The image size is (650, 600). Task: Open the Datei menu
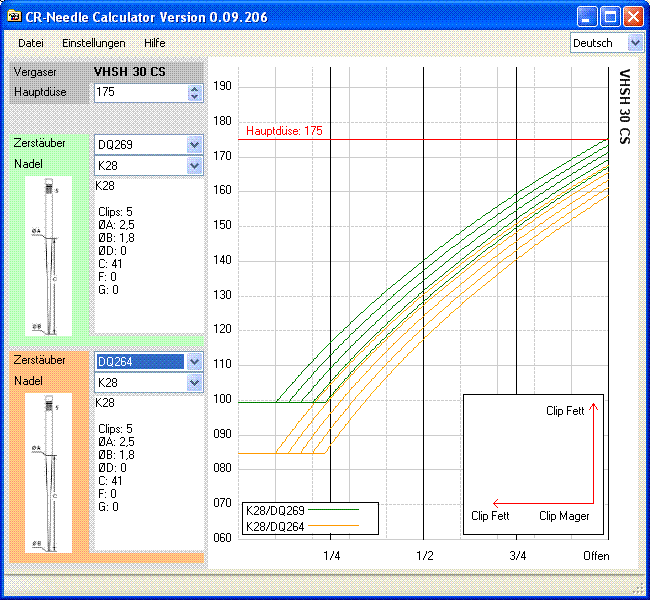[31, 43]
